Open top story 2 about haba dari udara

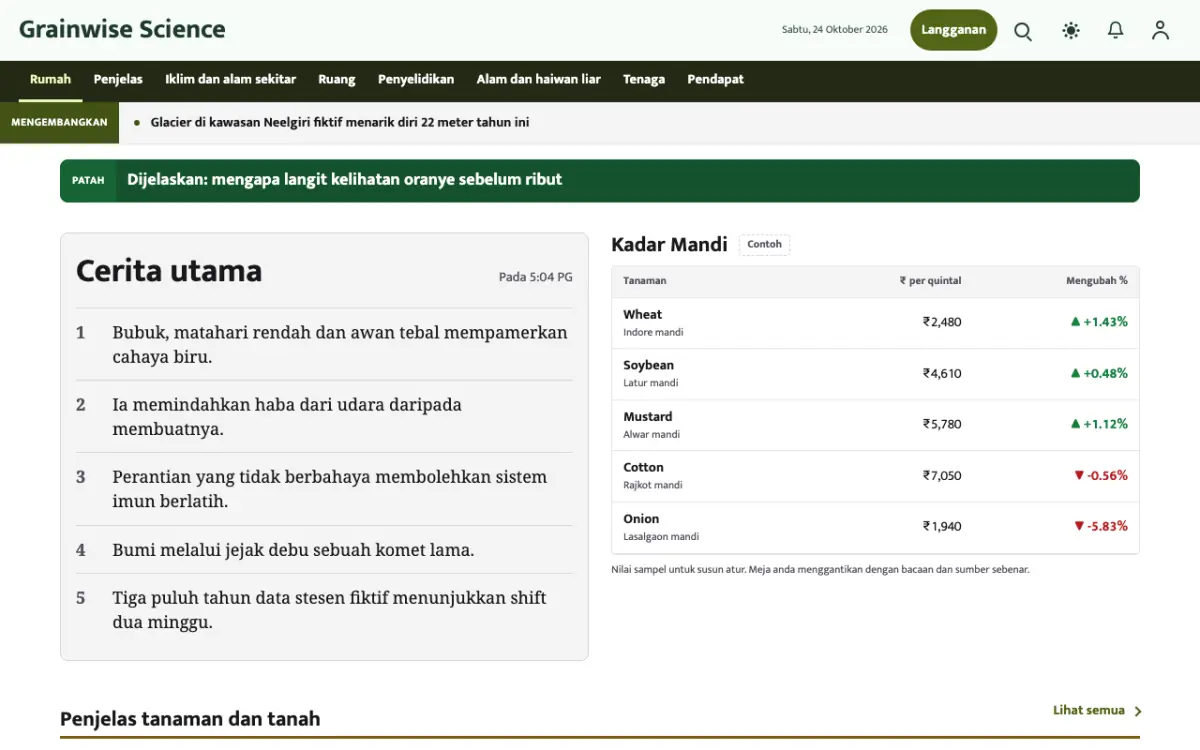pyautogui.click(x=287, y=417)
